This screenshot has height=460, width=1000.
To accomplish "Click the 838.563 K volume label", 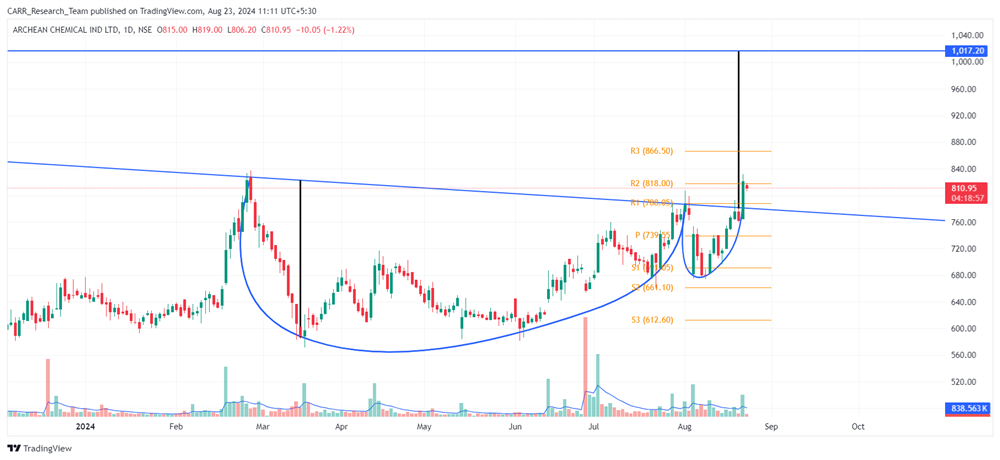I will click(968, 408).
